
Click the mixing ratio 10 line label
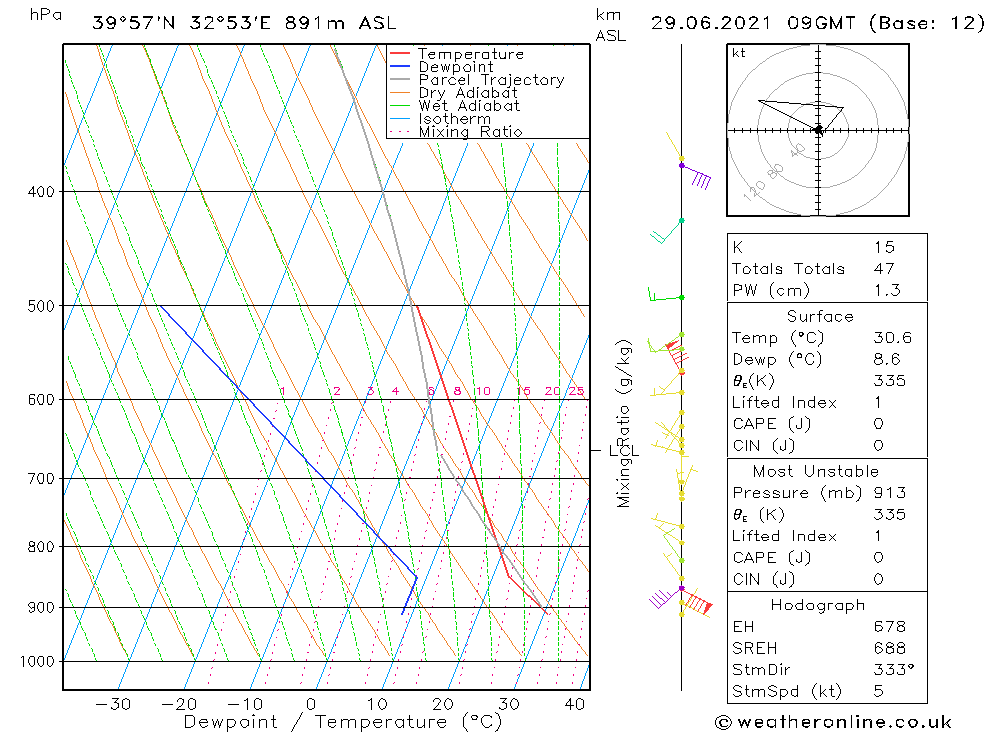click(x=483, y=391)
